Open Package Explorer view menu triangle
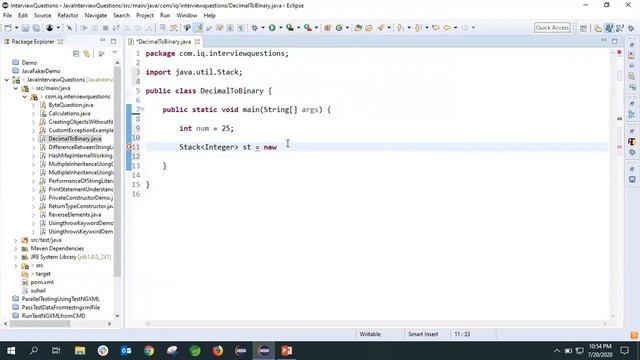640x360 pixels. click(x=115, y=53)
